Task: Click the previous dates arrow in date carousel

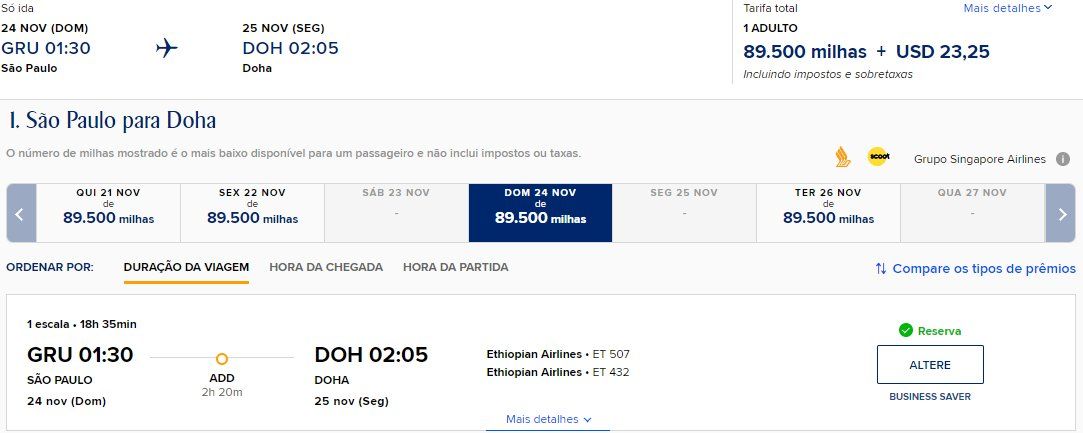Action: (x=21, y=213)
